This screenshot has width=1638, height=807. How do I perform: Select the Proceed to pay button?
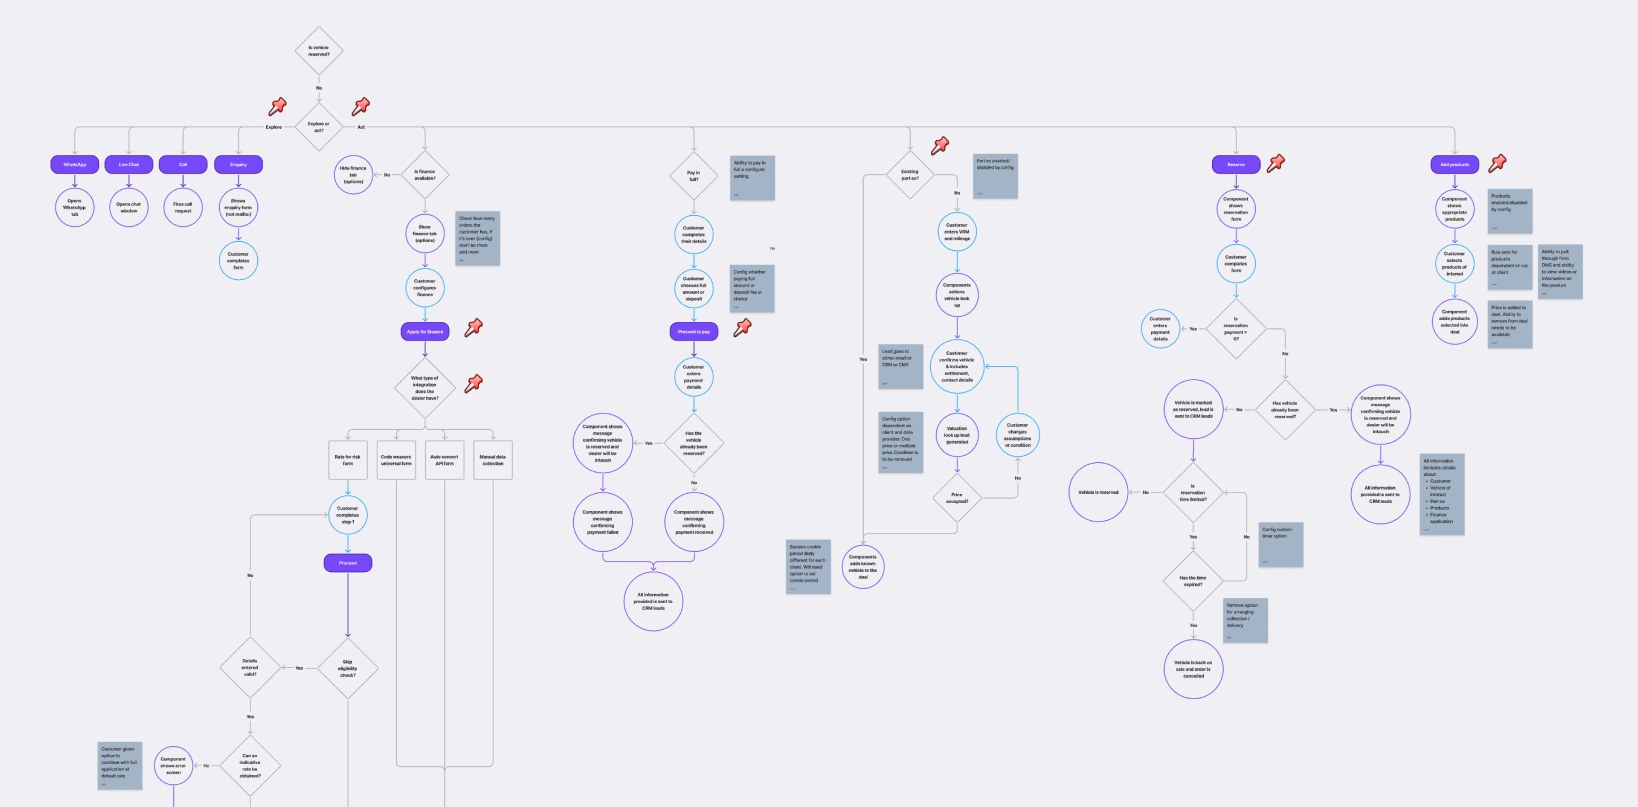tap(694, 332)
